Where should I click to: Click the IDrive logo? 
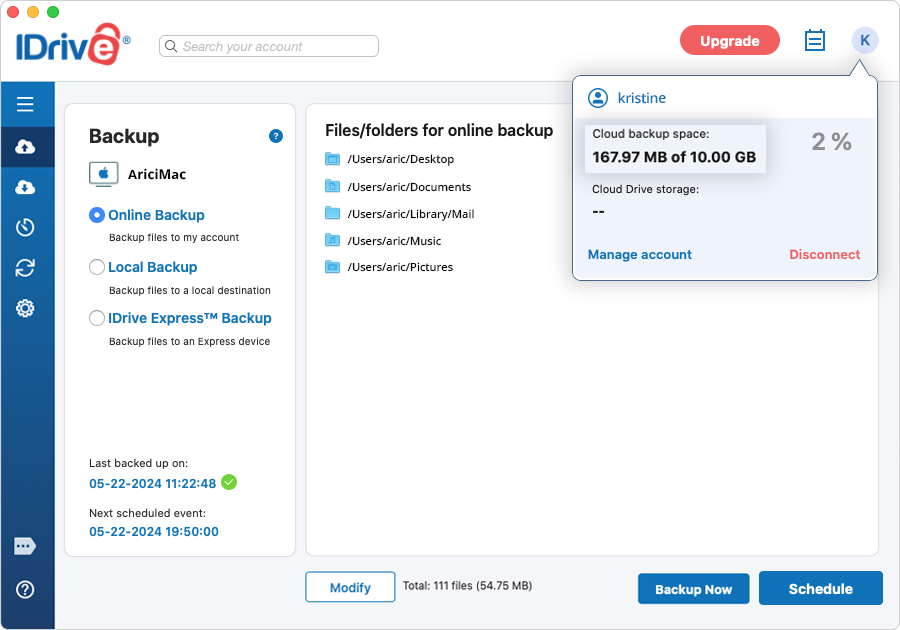point(73,44)
